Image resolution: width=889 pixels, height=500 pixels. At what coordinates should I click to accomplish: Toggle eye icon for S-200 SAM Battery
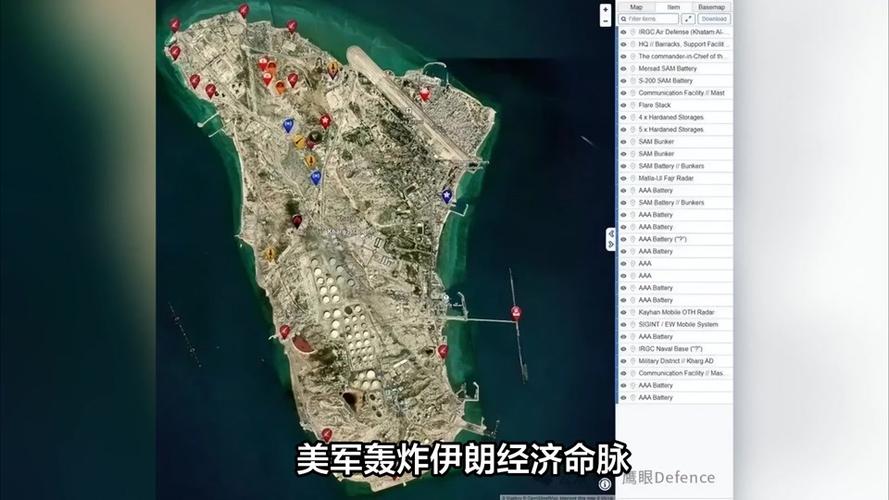click(x=624, y=81)
